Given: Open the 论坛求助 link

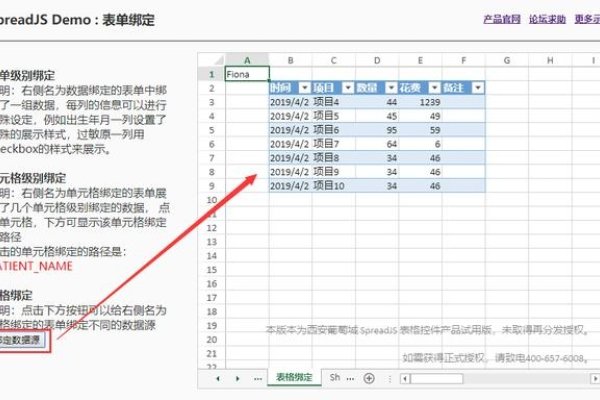Looking at the screenshot, I should click(x=547, y=19).
